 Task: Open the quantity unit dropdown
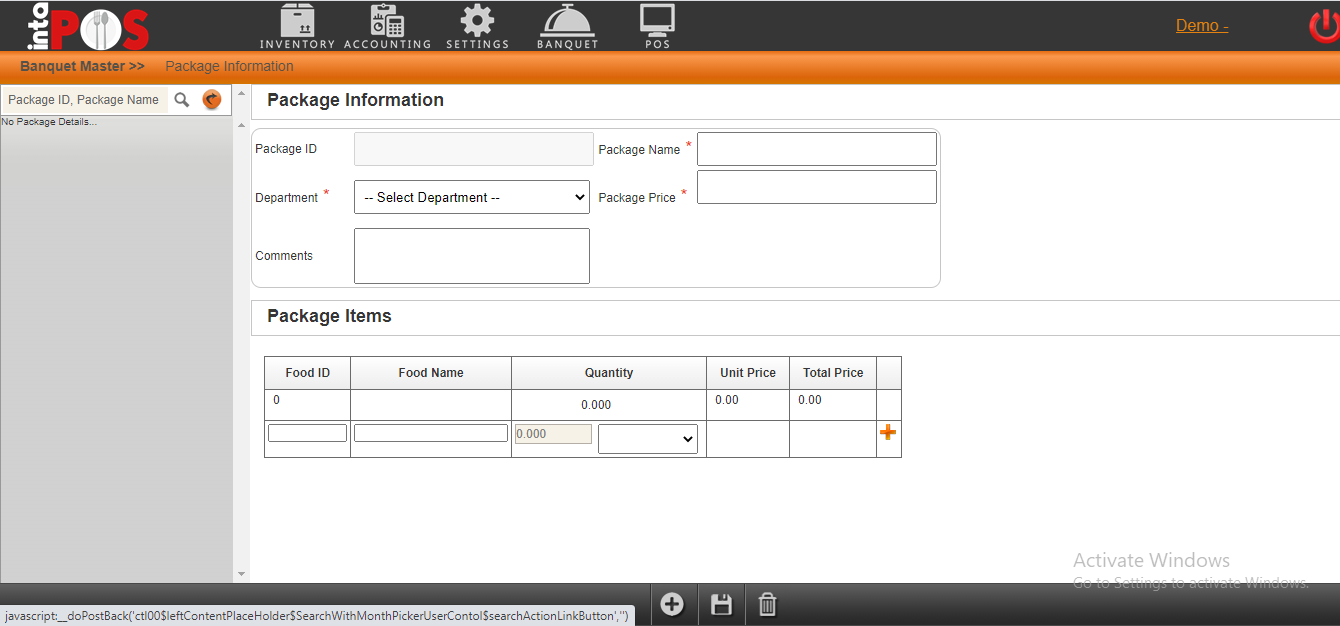pos(648,439)
